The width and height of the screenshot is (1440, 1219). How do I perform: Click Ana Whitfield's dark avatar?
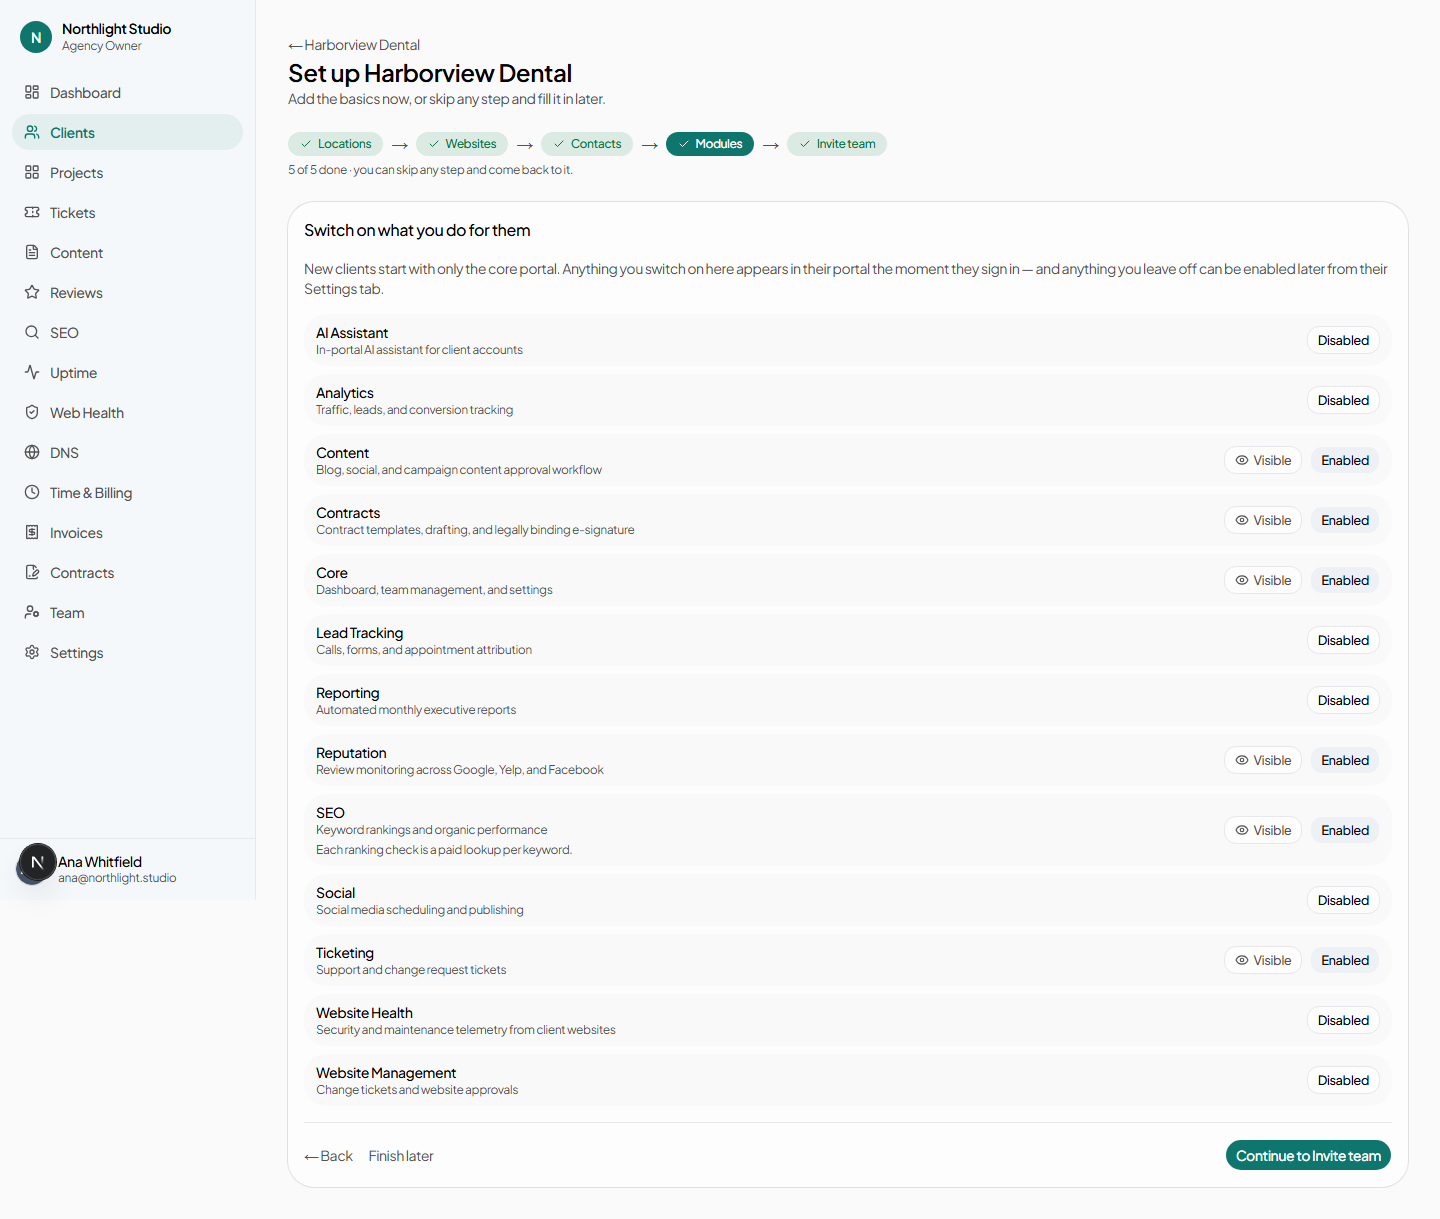point(37,863)
